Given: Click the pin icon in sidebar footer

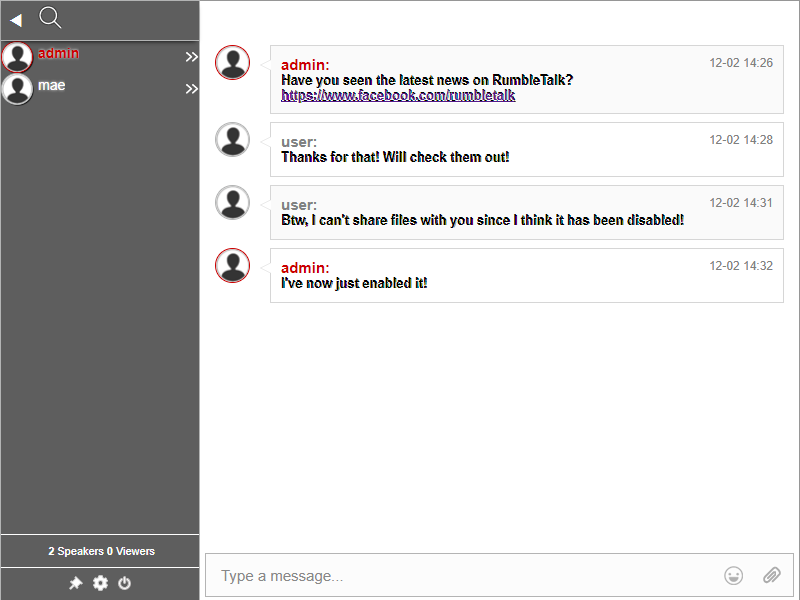Looking at the screenshot, I should (75, 583).
